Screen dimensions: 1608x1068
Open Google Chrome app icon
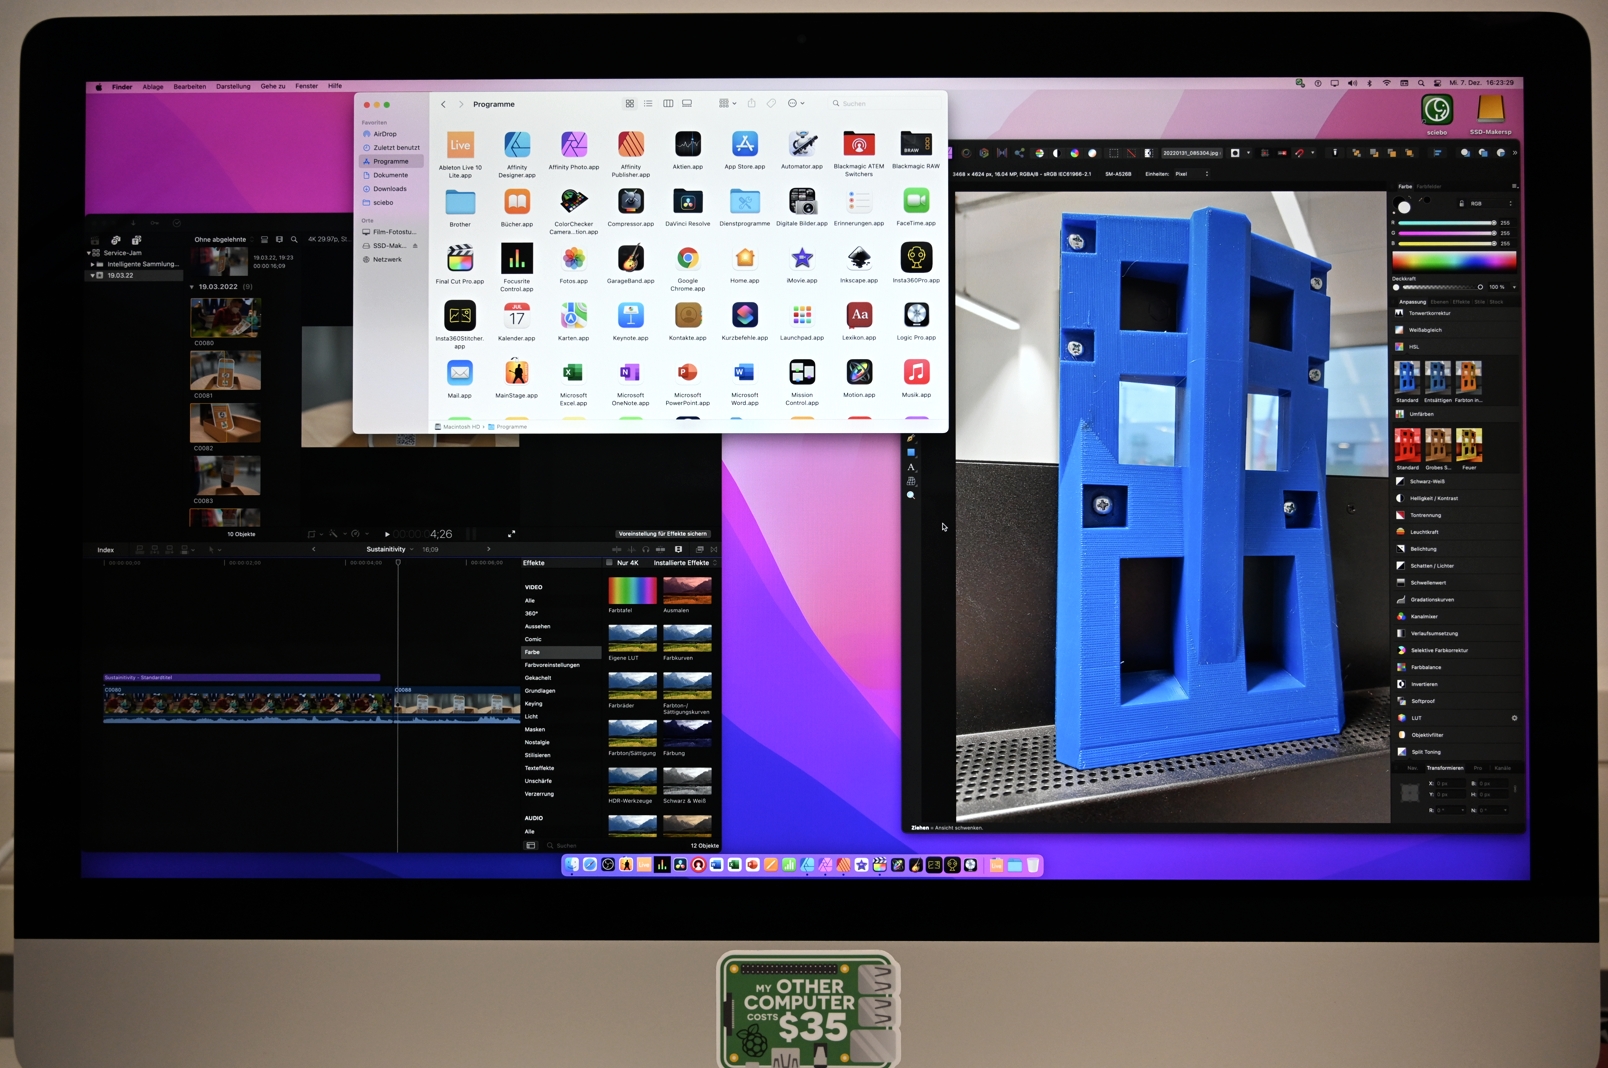[688, 259]
